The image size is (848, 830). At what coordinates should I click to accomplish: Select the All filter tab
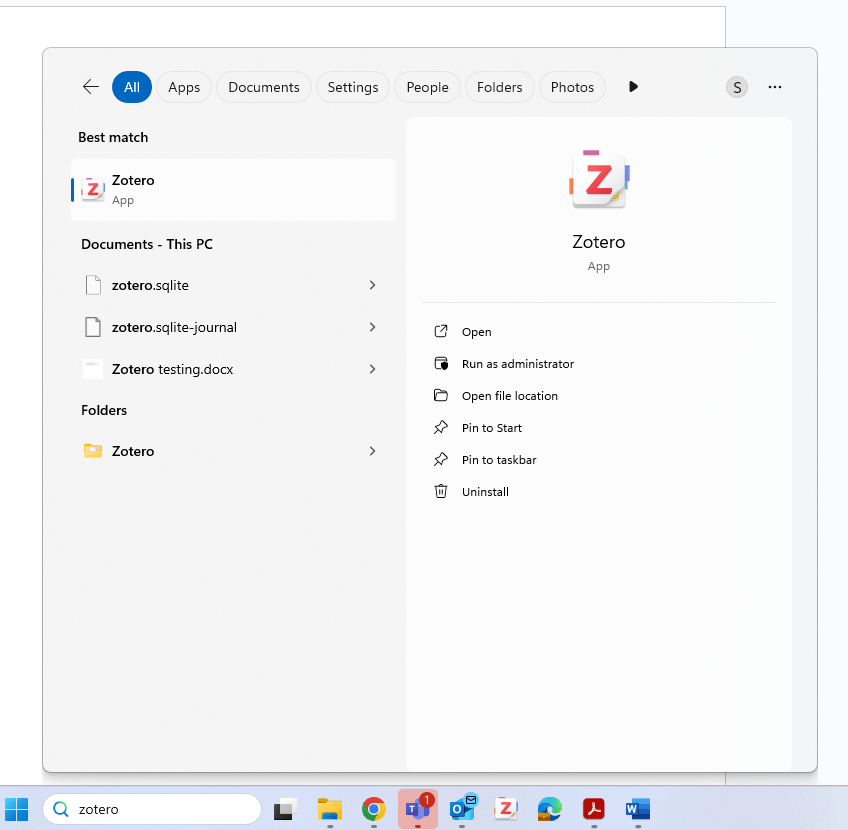pos(132,87)
